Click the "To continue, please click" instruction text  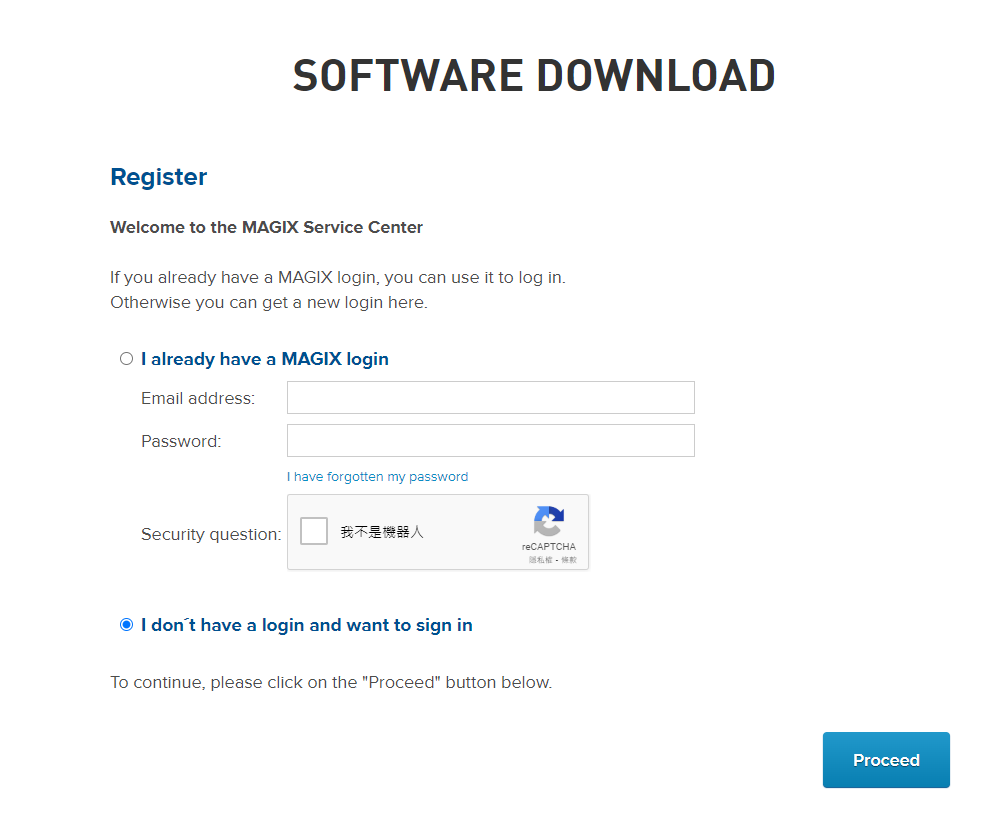click(331, 682)
